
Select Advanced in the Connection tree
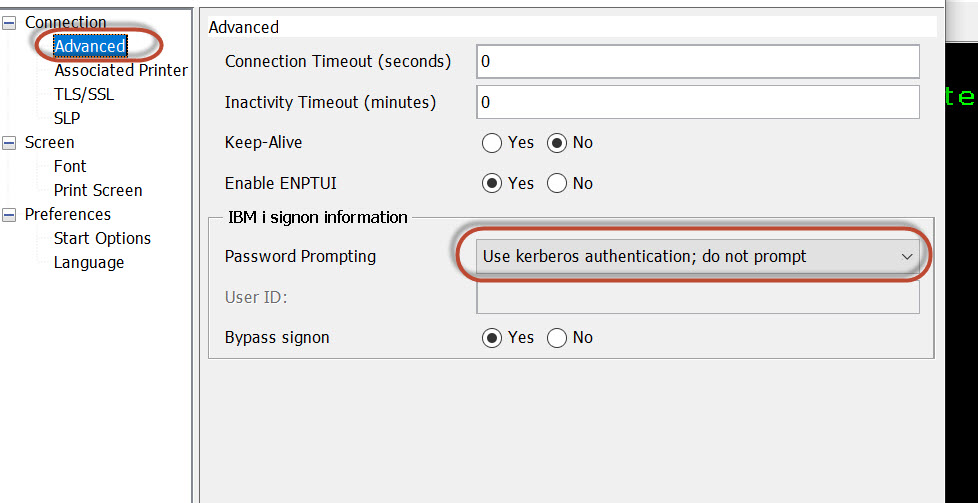click(90, 46)
